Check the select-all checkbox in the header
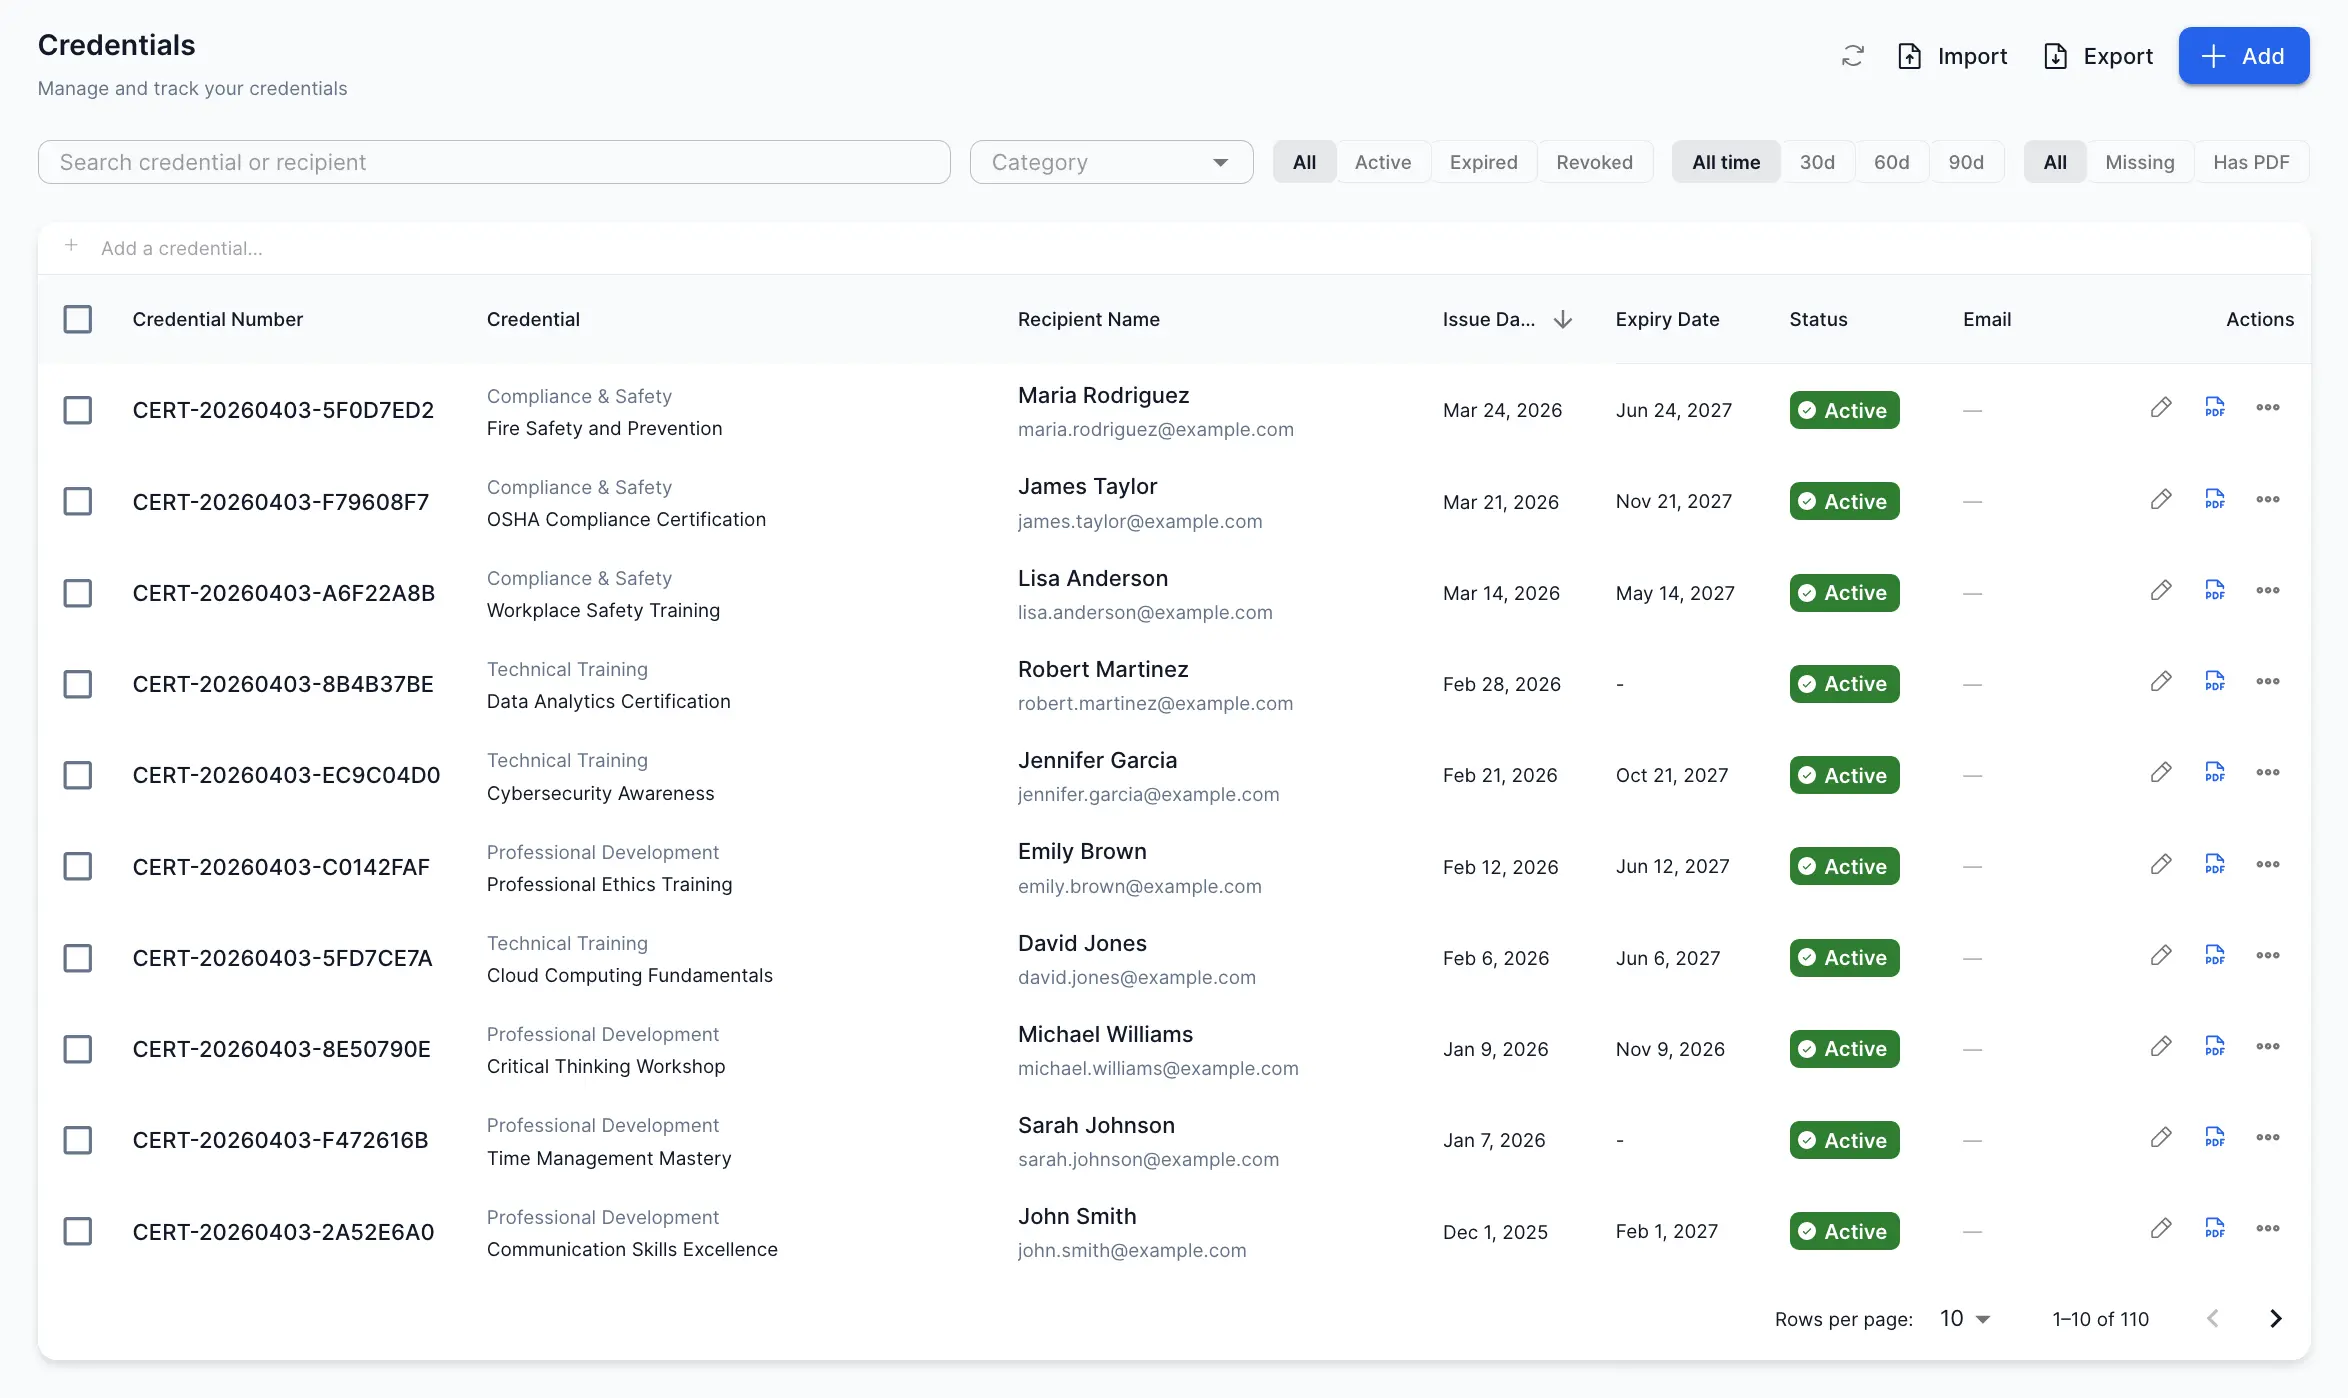2349x1398 pixels. (x=78, y=319)
